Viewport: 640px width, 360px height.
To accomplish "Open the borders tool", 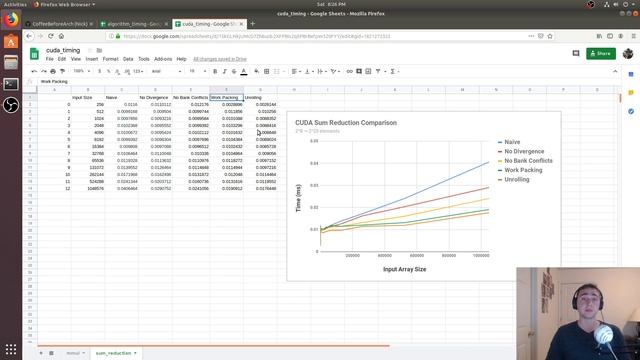I will pos(267,71).
